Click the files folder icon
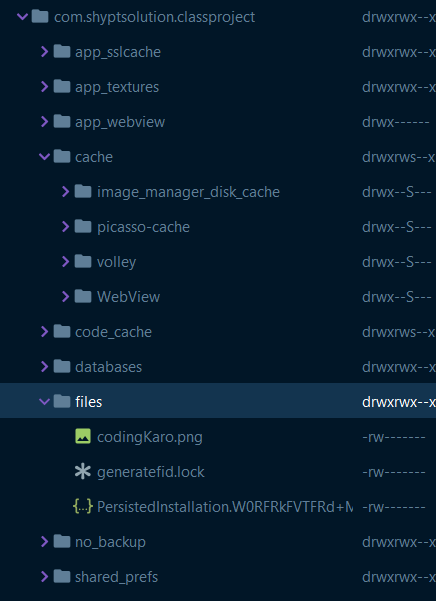This screenshot has width=436, height=601. (62, 401)
